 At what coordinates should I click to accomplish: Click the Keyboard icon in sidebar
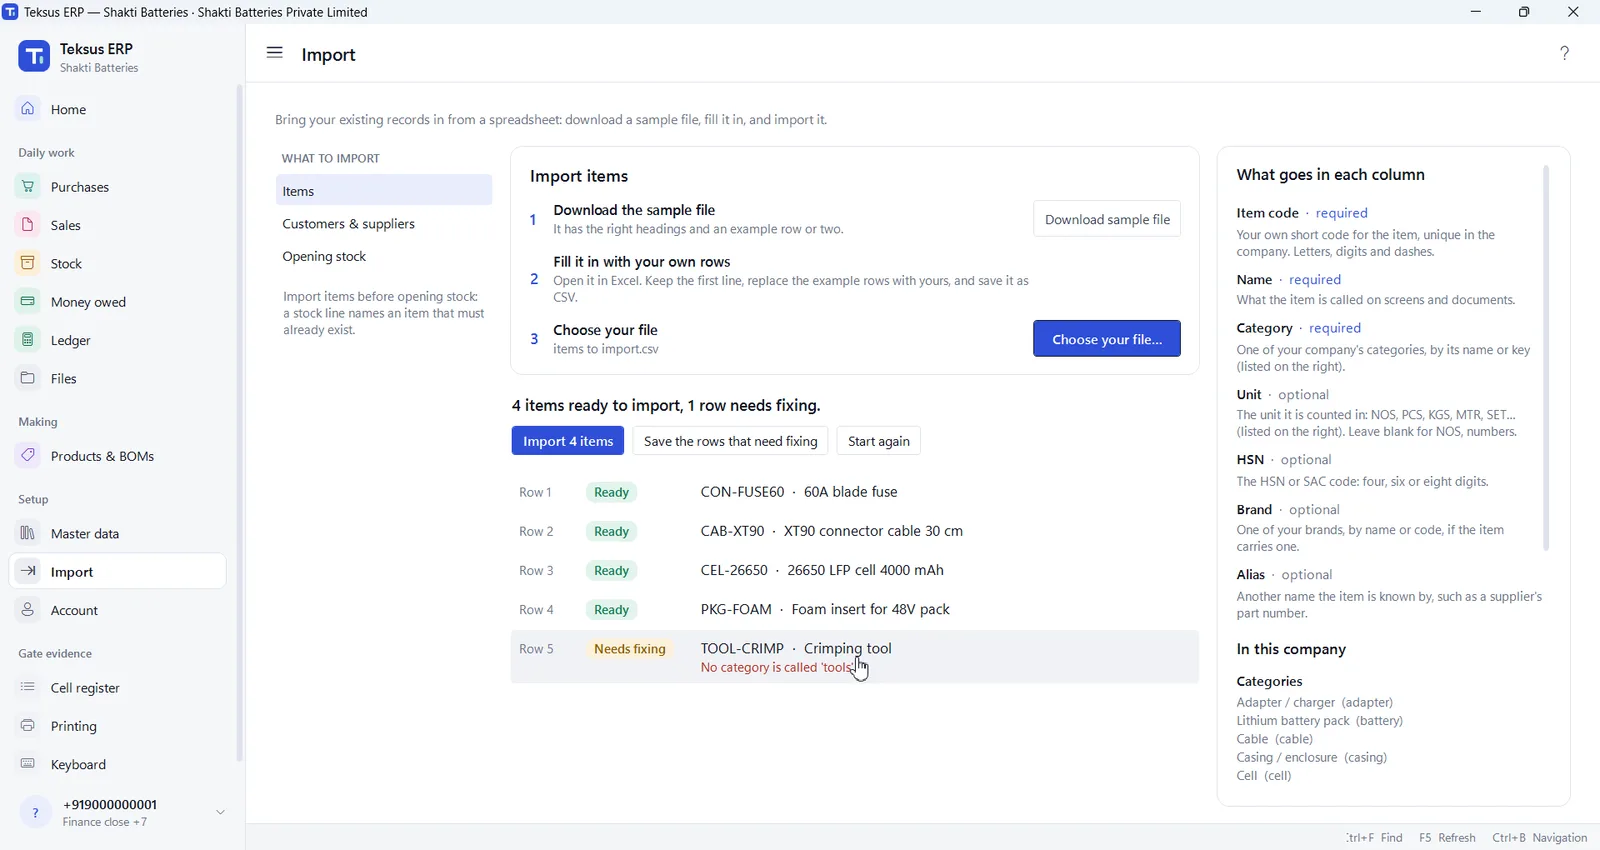[28, 764]
